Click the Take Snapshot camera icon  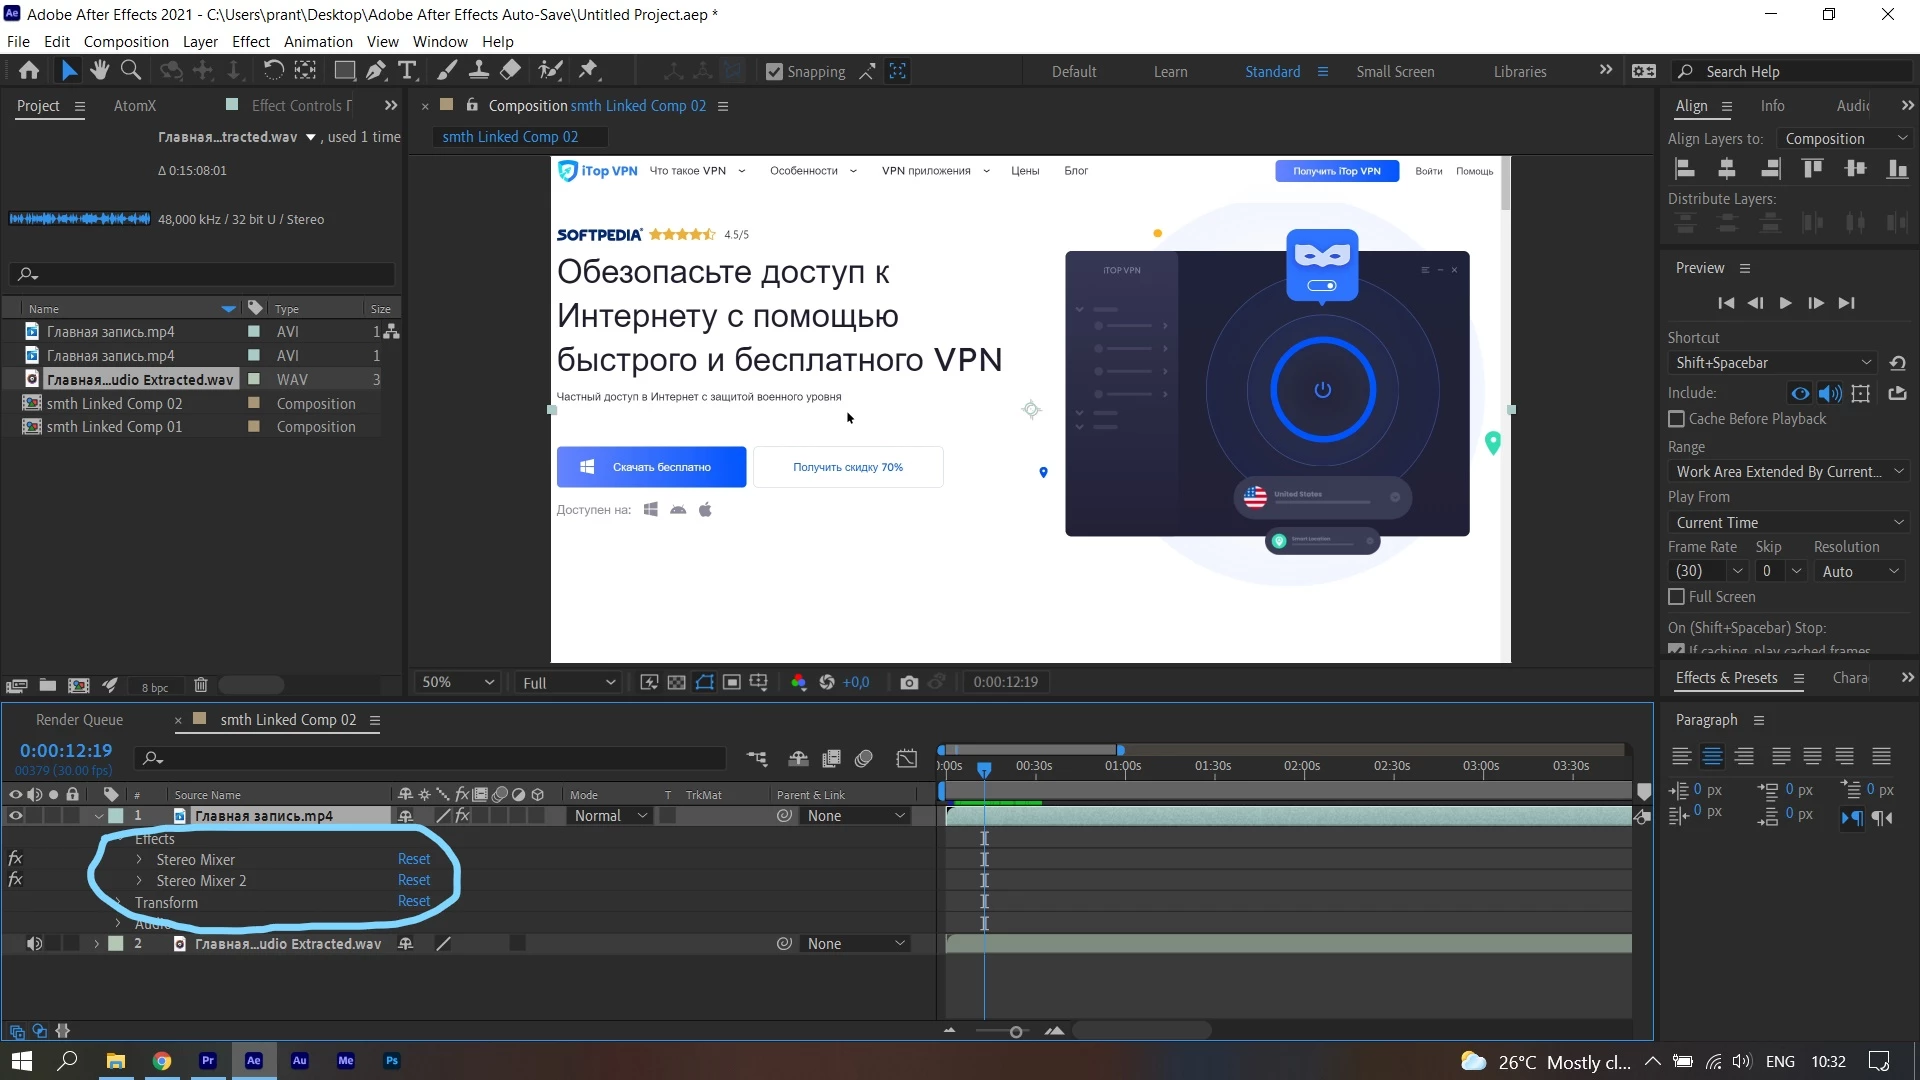tap(908, 682)
